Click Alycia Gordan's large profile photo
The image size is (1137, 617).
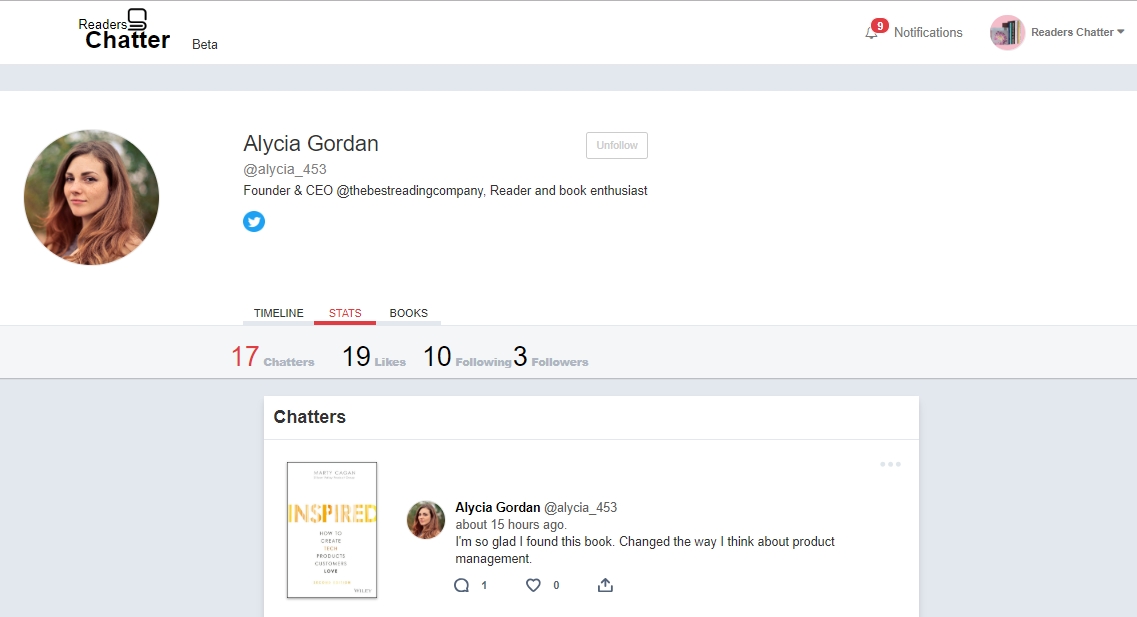point(91,197)
